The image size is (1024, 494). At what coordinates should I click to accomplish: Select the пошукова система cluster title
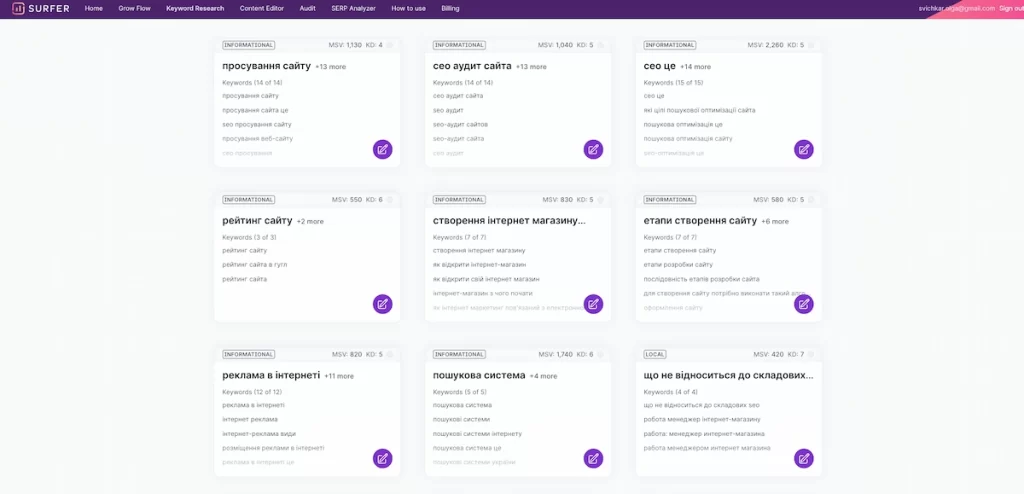[479, 375]
